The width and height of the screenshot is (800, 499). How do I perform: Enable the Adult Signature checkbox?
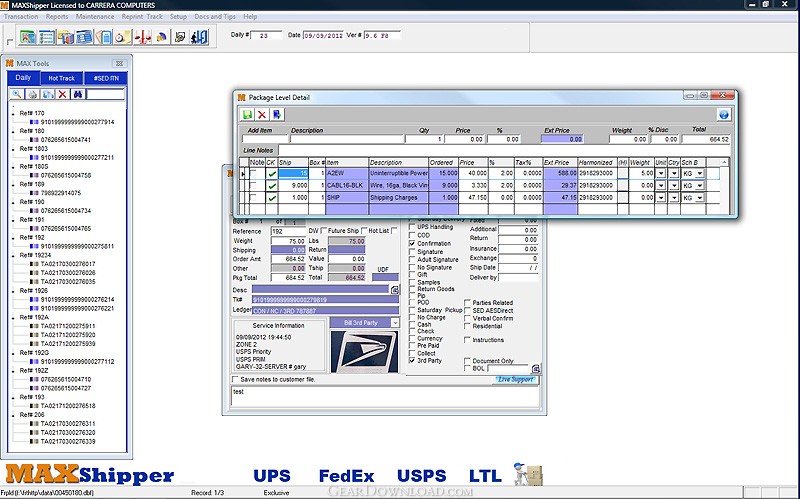pyautogui.click(x=412, y=259)
